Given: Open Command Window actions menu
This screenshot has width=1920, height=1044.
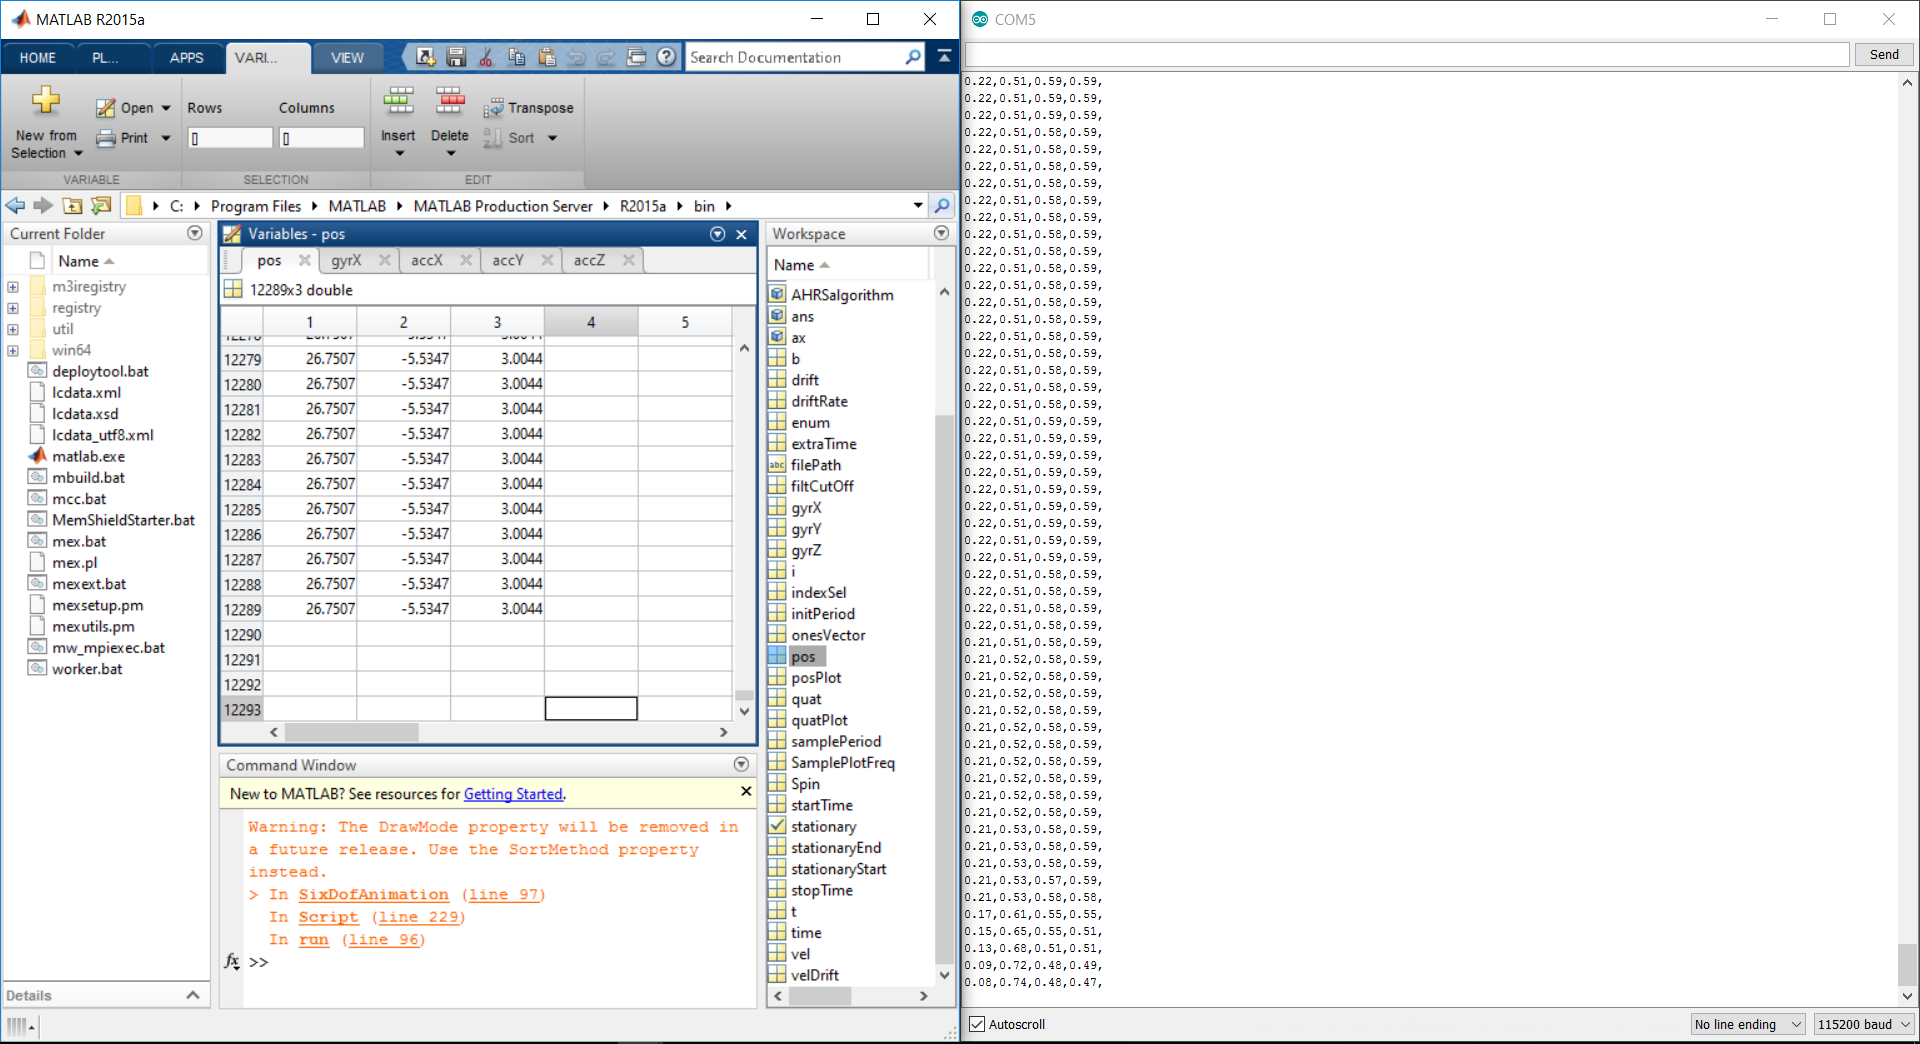Looking at the screenshot, I should pos(741,764).
